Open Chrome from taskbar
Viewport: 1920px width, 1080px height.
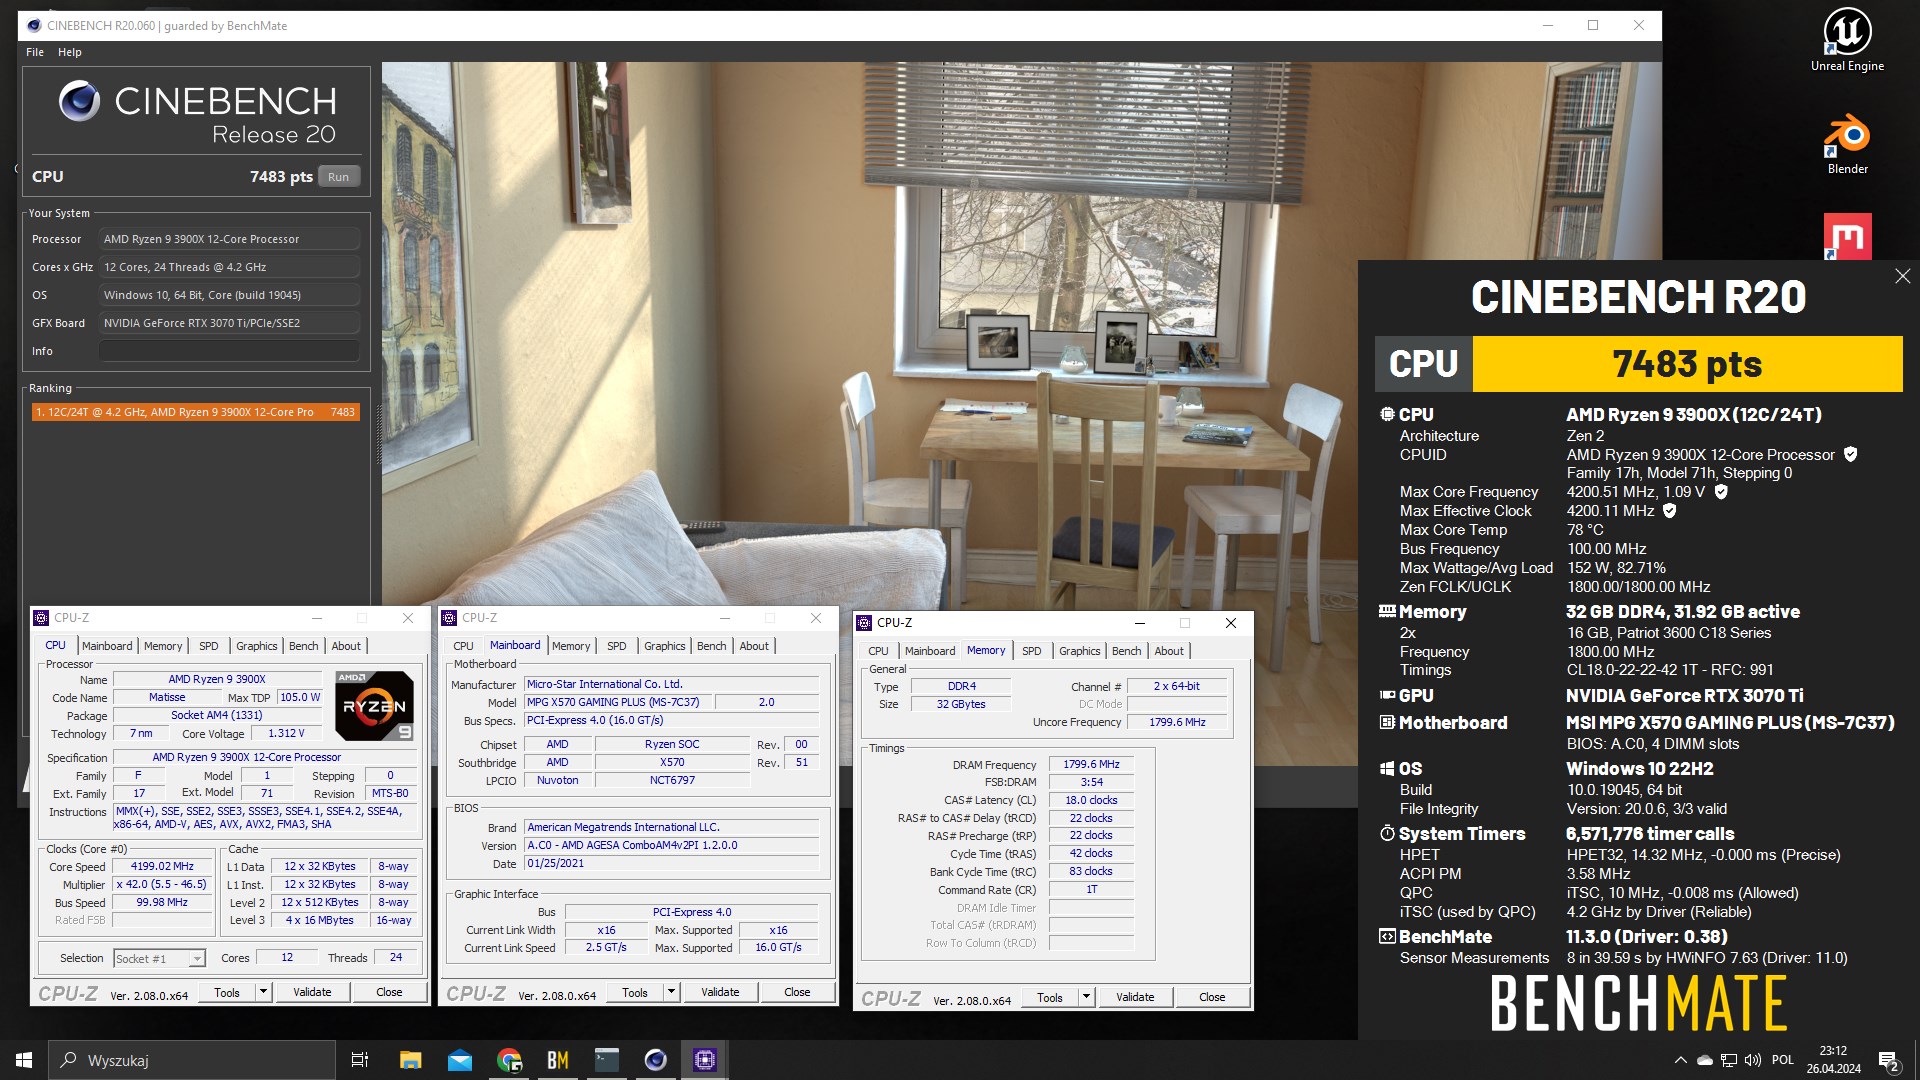(509, 1060)
